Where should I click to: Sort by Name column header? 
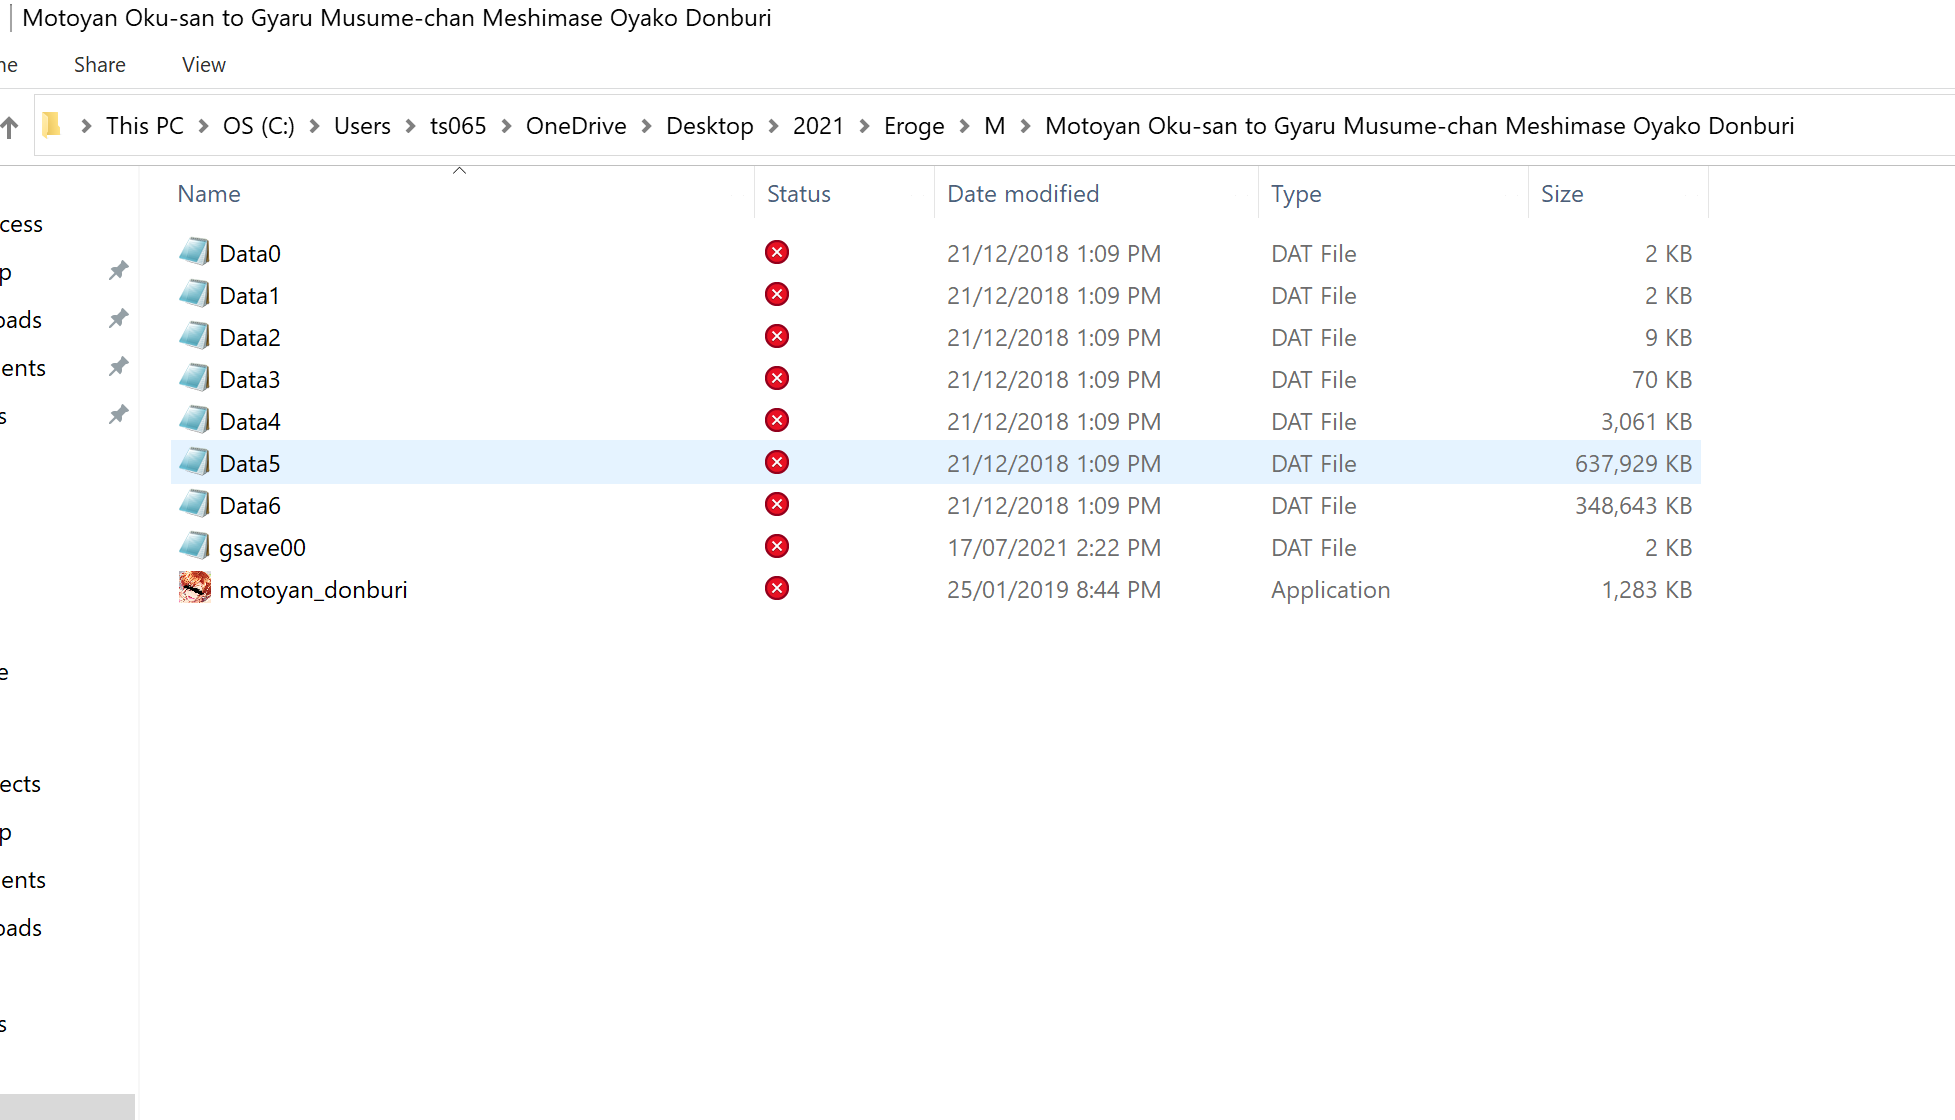point(209,194)
